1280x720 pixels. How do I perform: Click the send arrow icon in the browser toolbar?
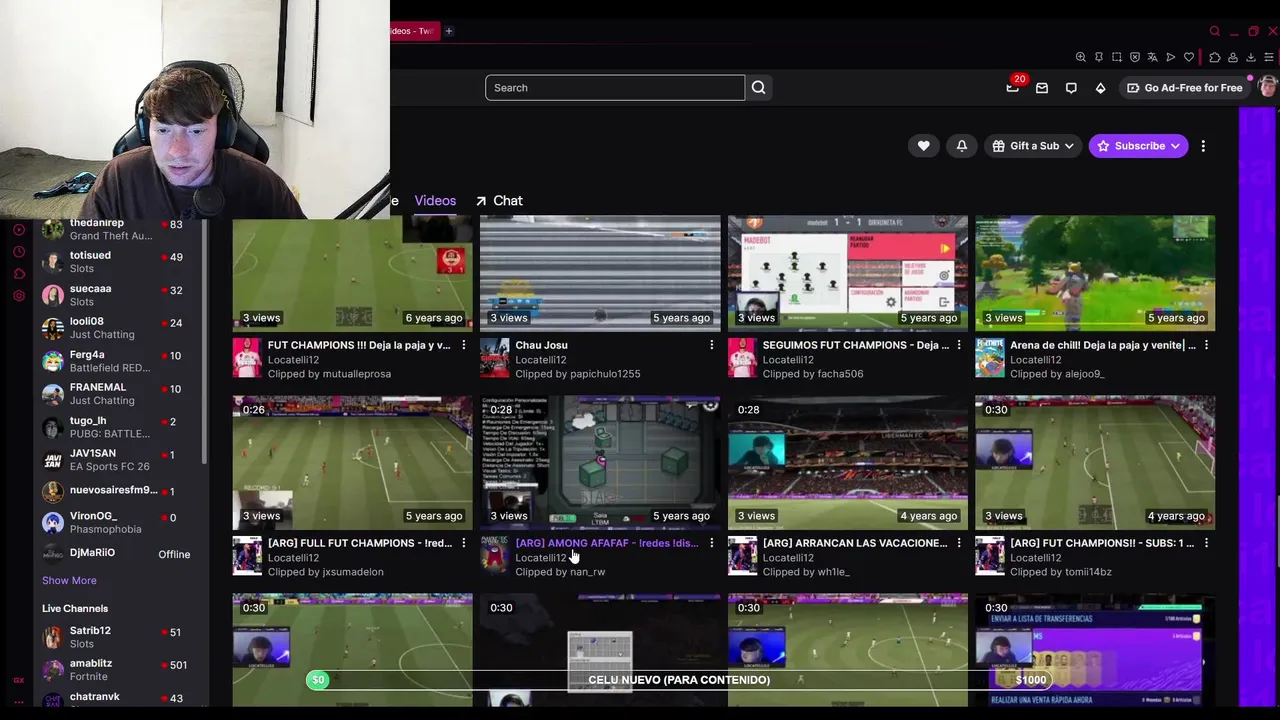pos(1171,57)
